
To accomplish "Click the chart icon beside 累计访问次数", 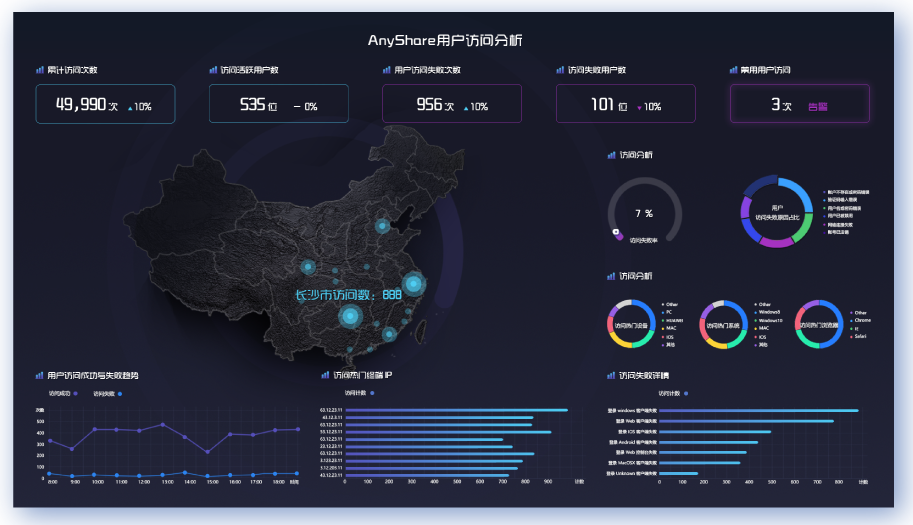I will tap(40, 70).
